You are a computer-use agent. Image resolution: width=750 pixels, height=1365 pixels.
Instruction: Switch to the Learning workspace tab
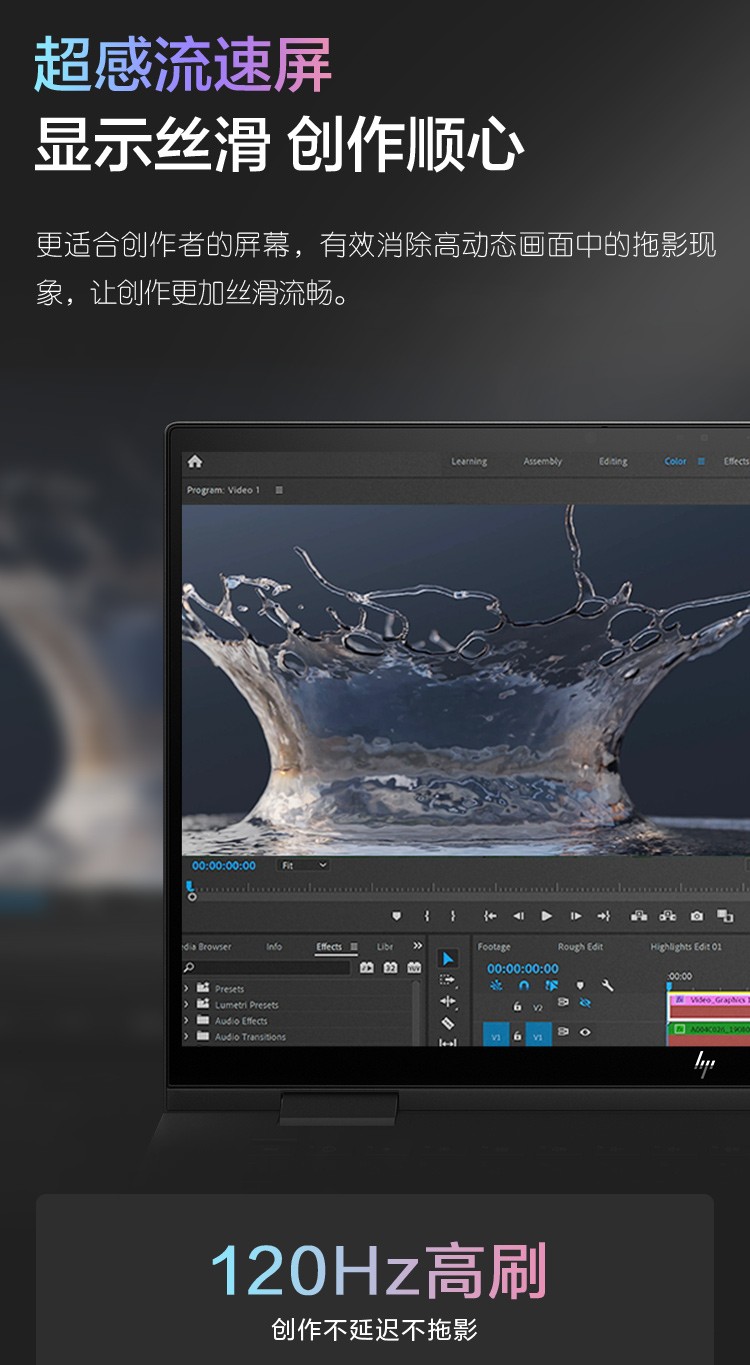[469, 461]
